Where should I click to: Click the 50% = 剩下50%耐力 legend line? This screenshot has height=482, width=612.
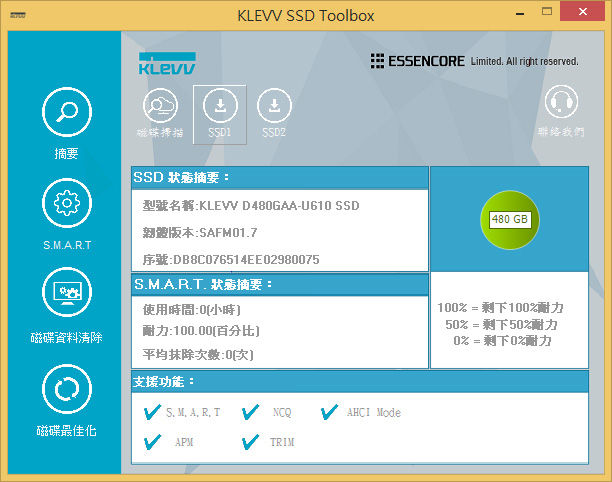502,325
